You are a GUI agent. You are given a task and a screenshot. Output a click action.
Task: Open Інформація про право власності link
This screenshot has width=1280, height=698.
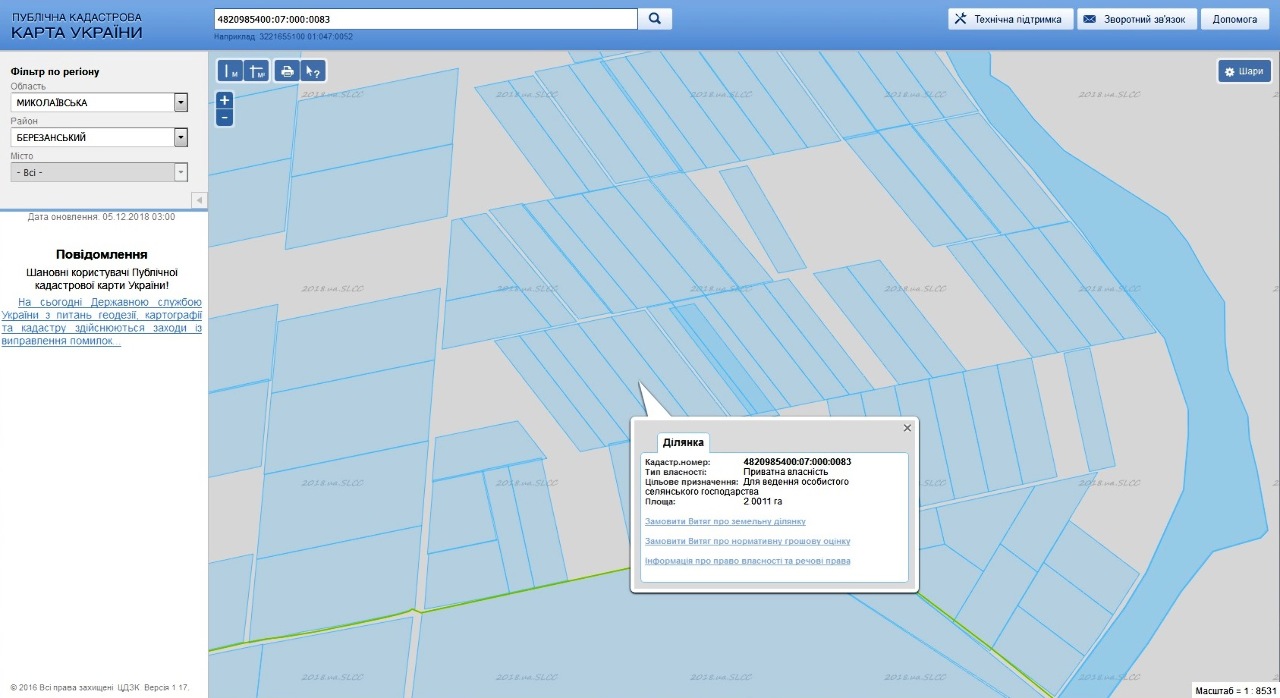(x=747, y=561)
